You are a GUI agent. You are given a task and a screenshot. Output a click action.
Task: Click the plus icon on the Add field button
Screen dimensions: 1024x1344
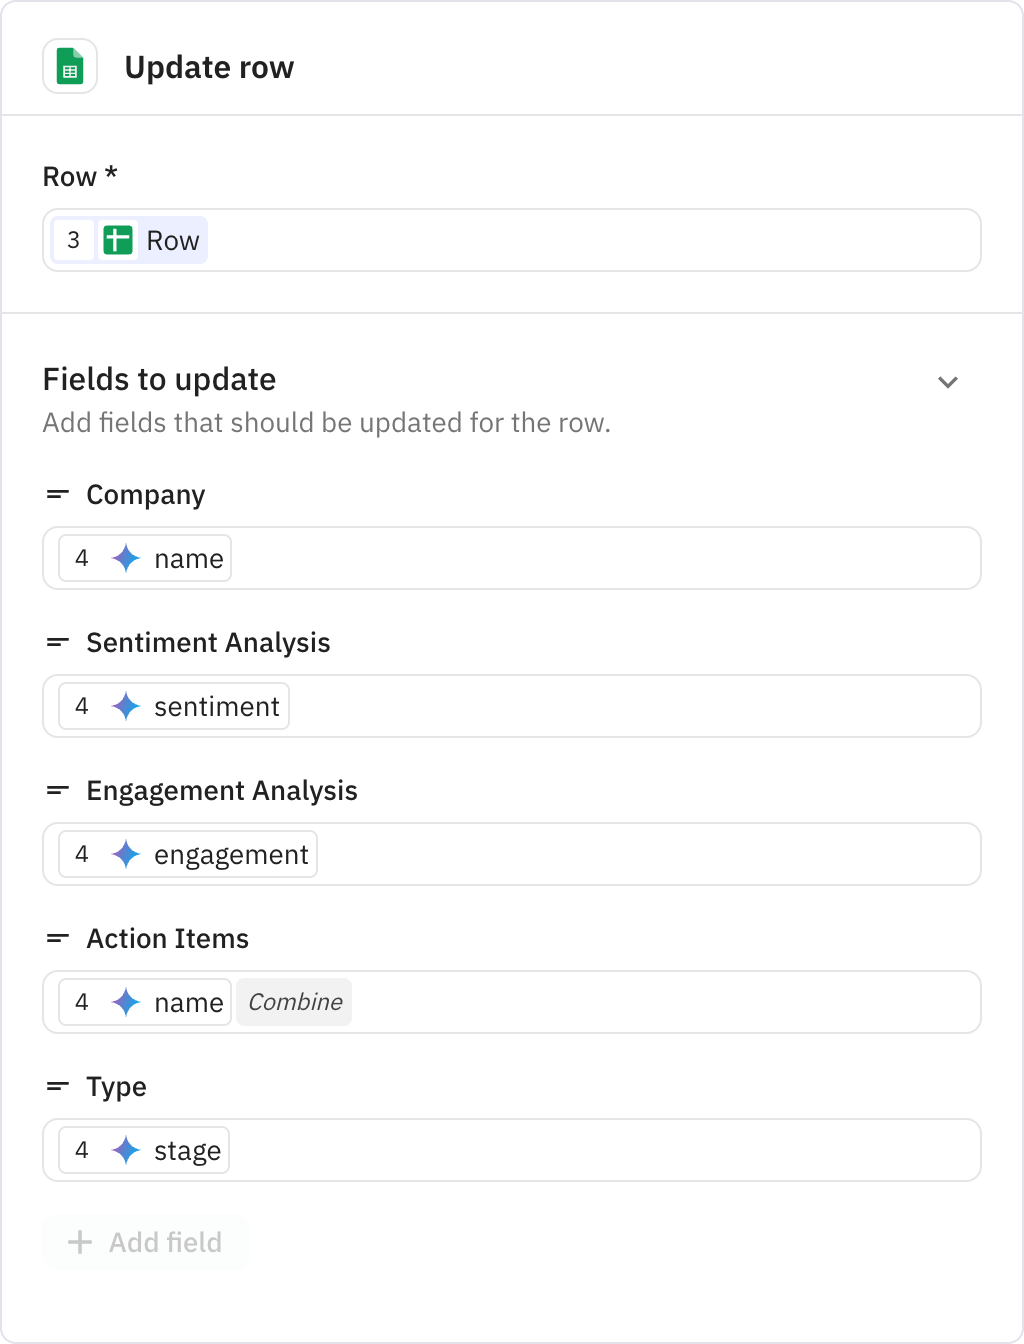[79, 1242]
